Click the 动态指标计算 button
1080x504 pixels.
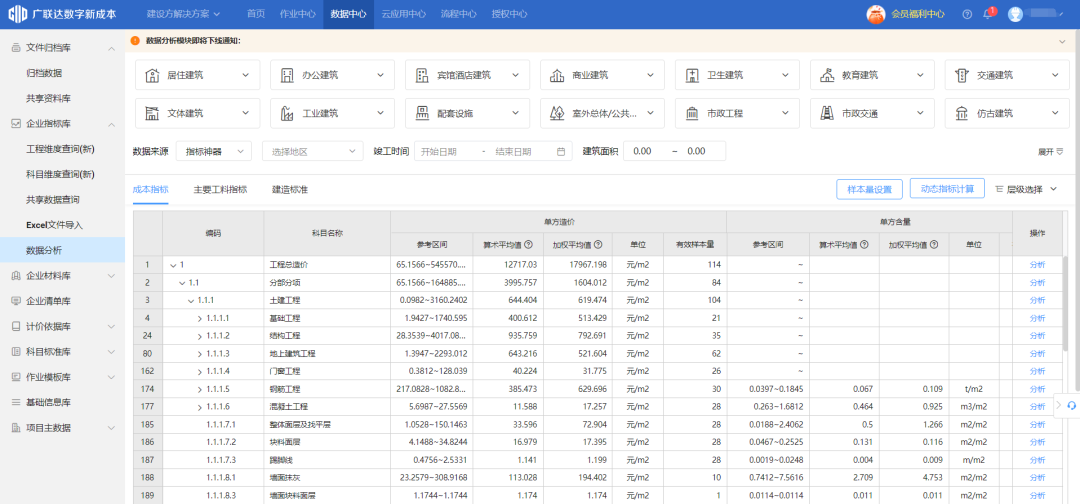947,189
